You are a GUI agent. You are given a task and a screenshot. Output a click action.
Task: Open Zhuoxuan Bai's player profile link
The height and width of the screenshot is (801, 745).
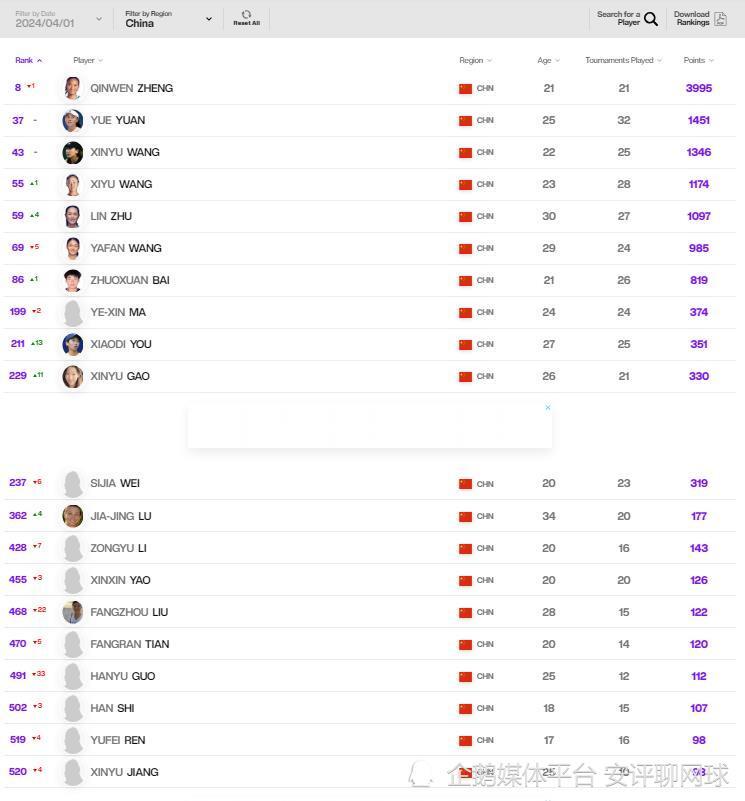pyautogui.click(x=130, y=280)
